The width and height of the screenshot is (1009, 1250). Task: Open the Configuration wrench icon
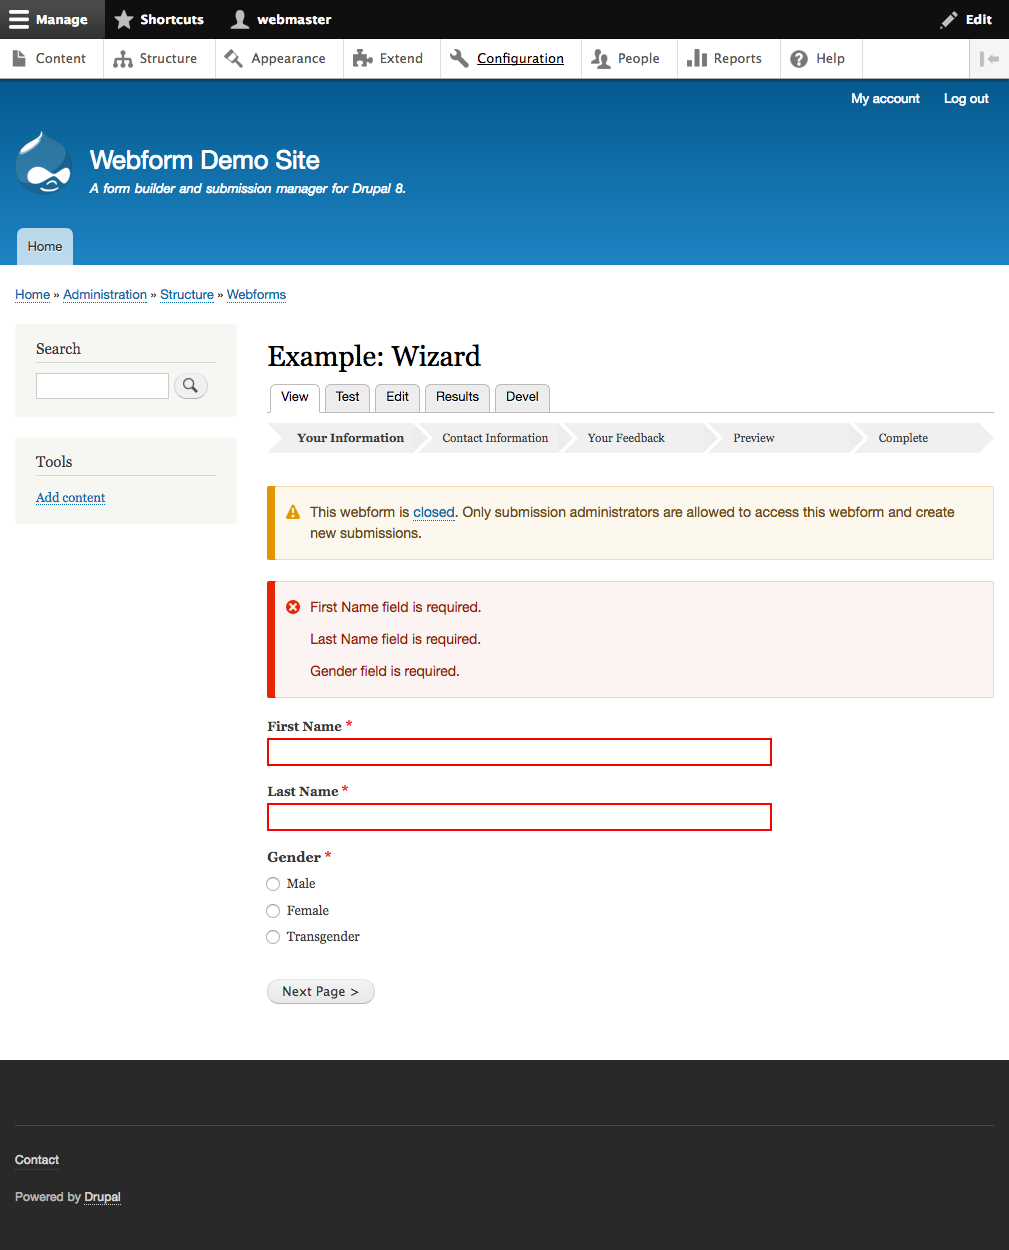(459, 58)
